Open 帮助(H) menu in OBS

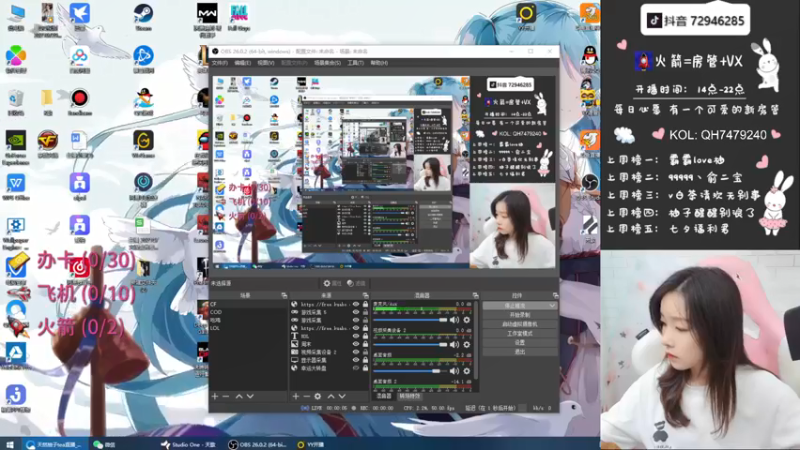(379, 63)
